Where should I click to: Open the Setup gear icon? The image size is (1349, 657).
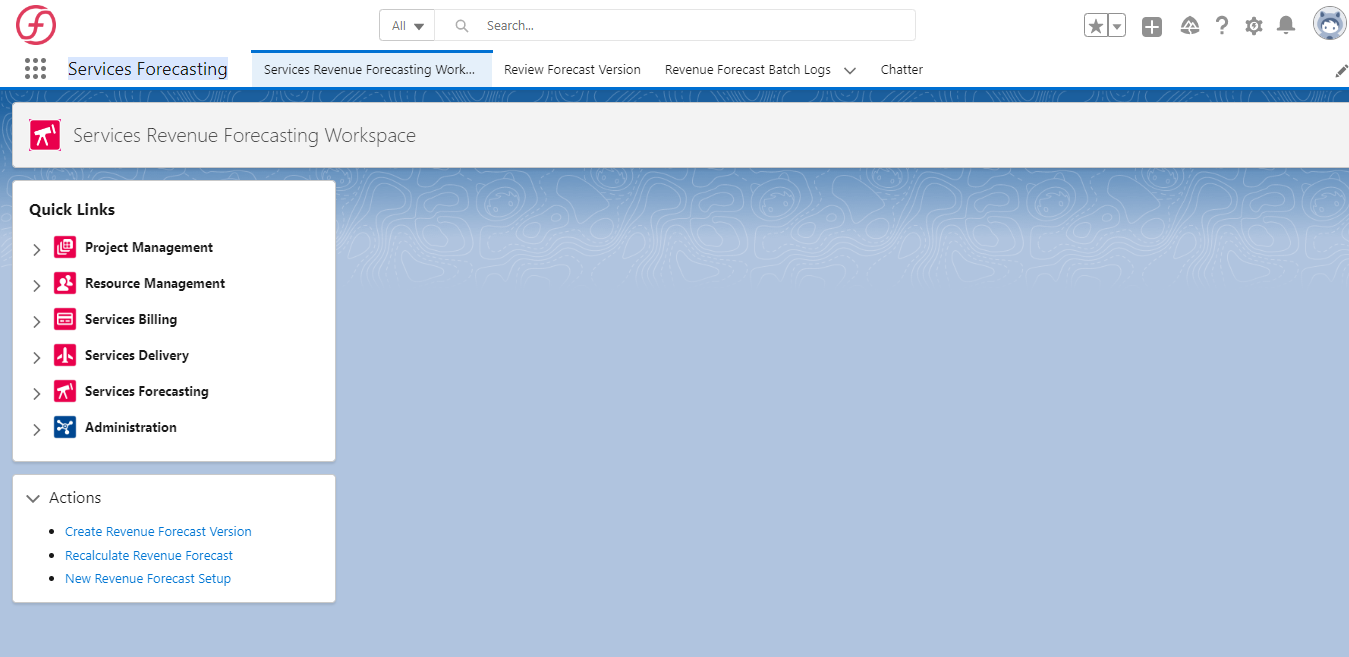(1254, 26)
